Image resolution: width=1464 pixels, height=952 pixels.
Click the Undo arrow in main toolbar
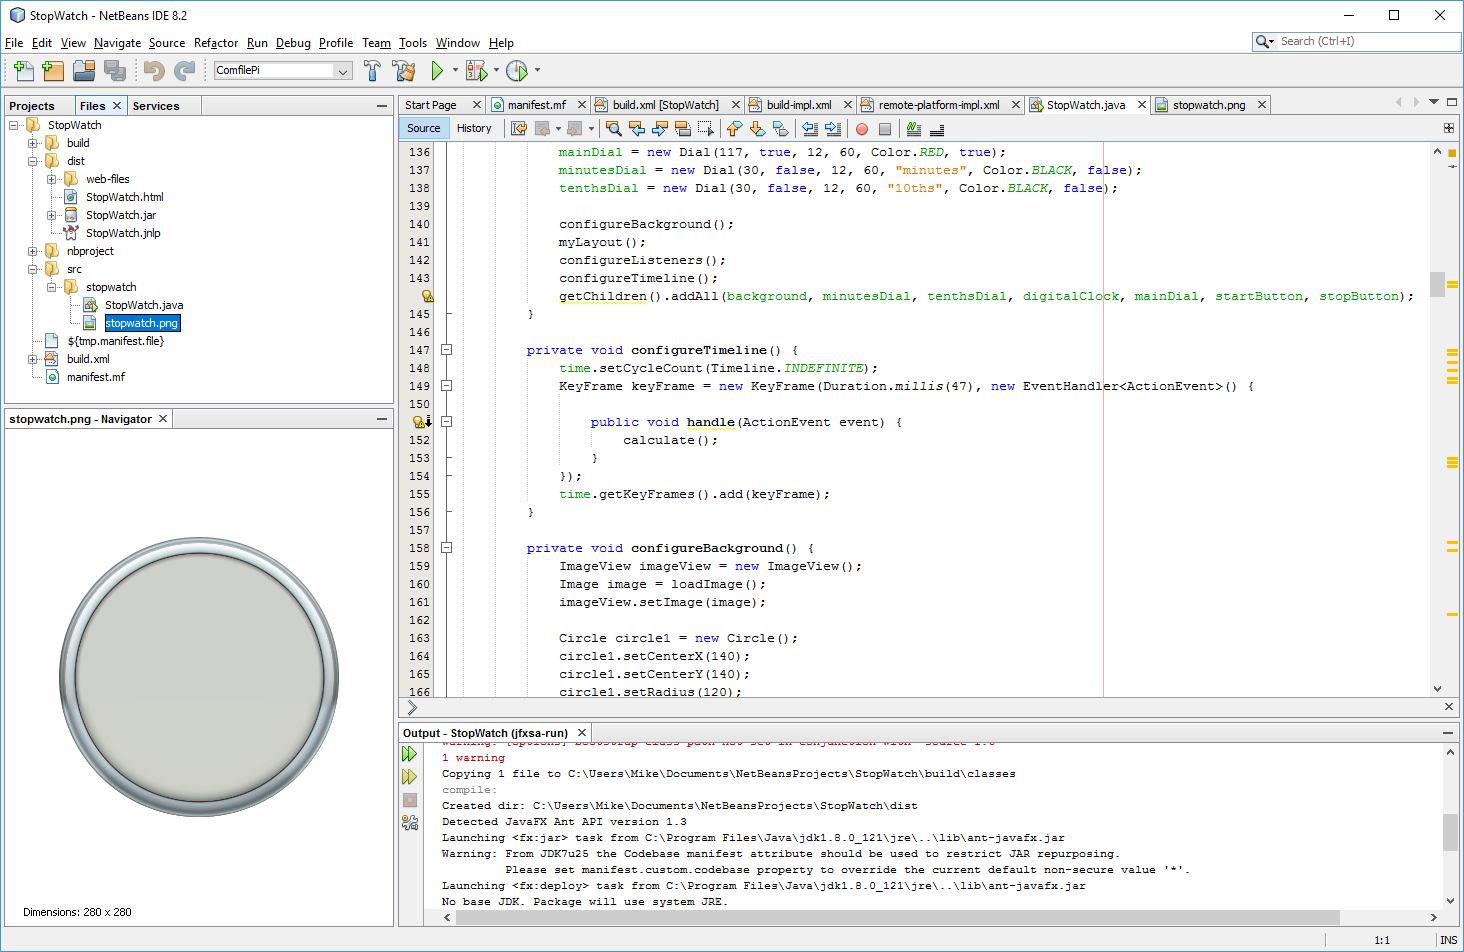point(153,70)
